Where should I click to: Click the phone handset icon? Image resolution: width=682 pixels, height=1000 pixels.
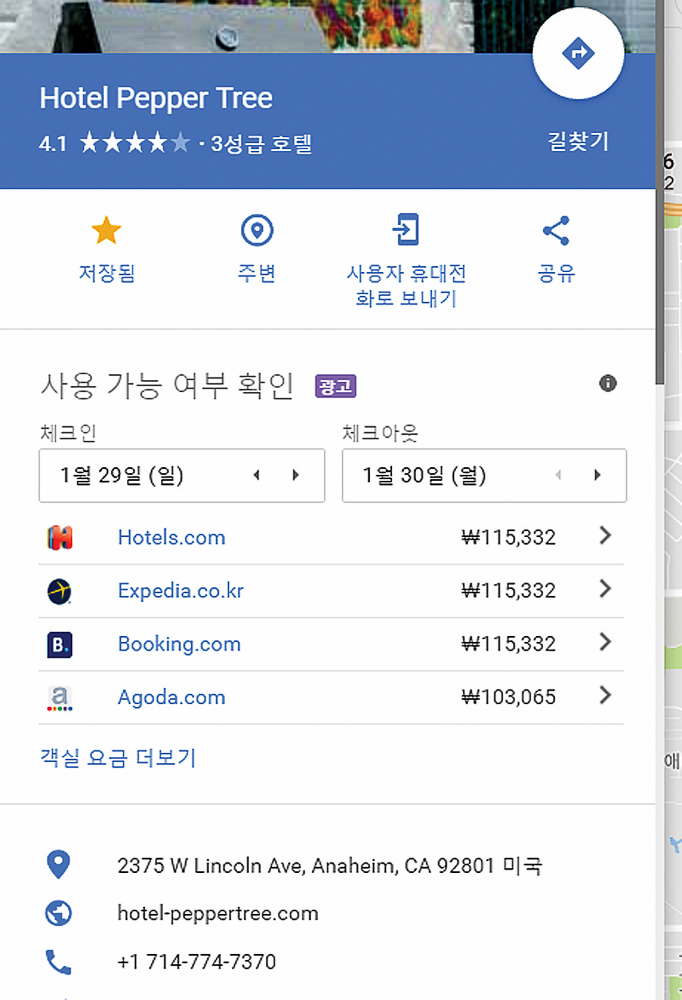(58, 962)
